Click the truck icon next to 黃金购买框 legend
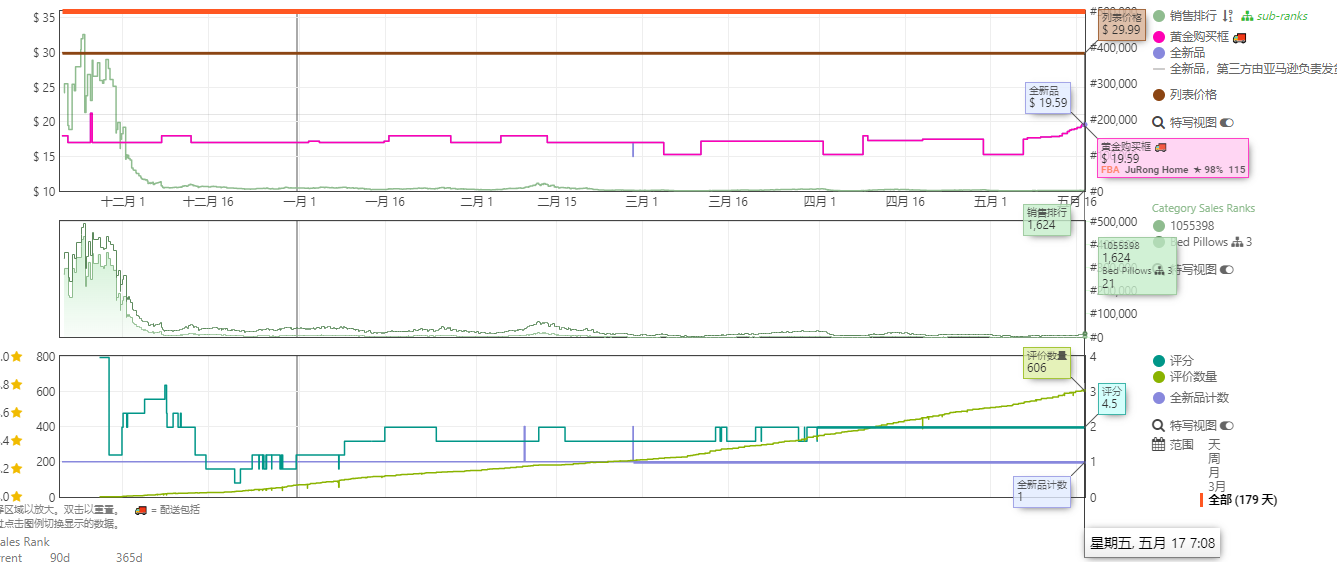This screenshot has width=1337, height=562. coord(1239,37)
